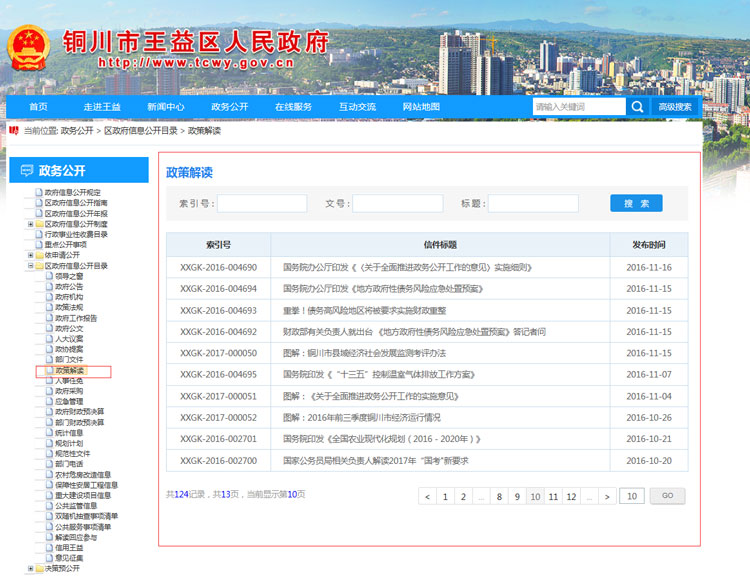Click the folder icon beside 依申请公开
750x588 pixels.
tap(39, 255)
